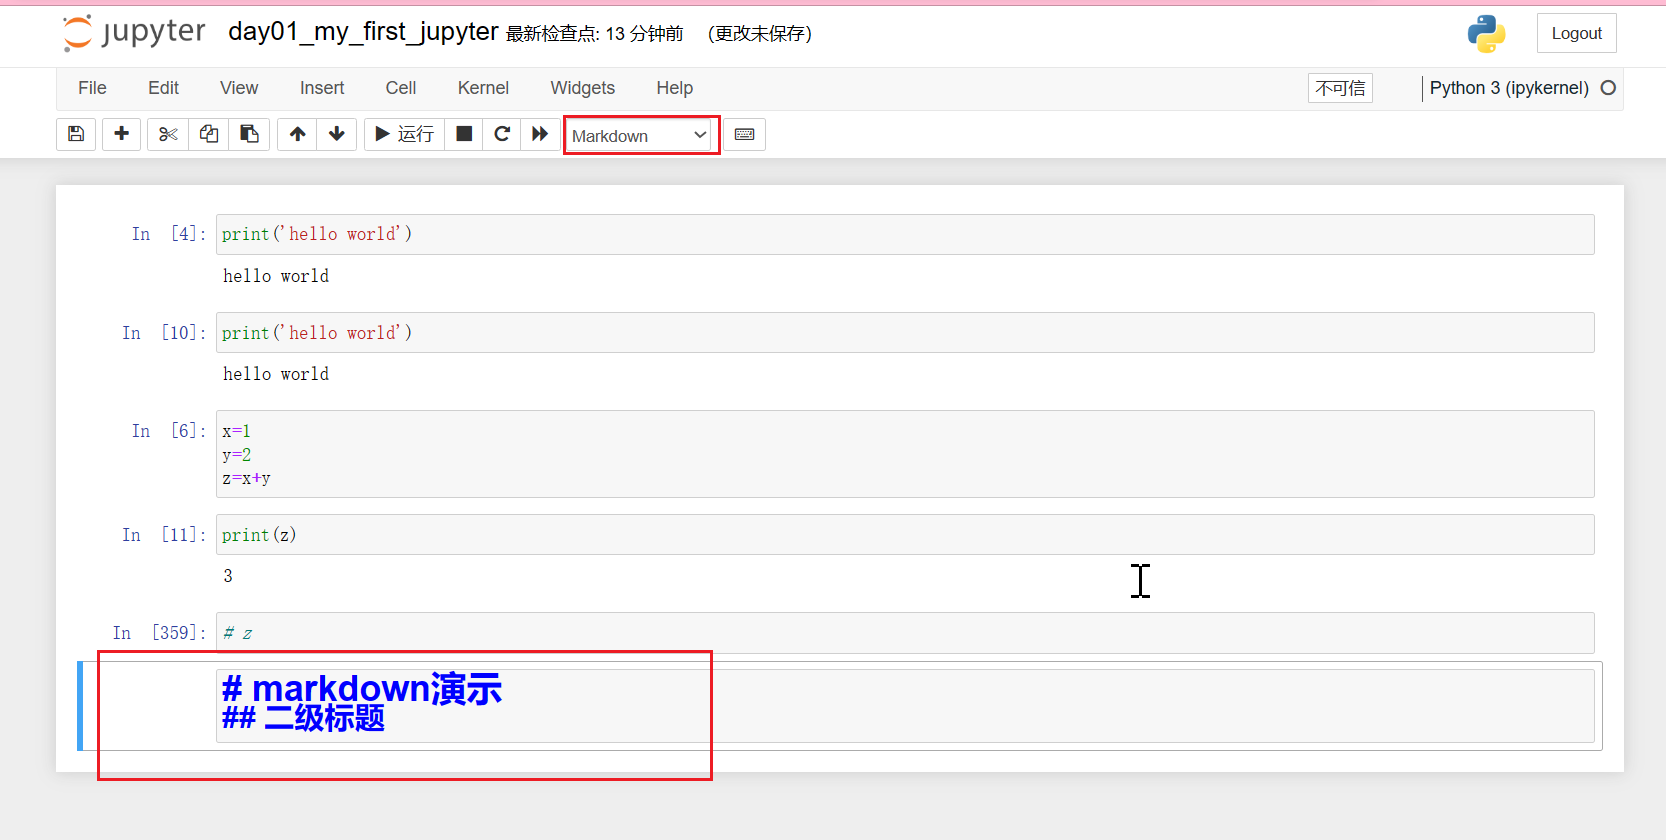Copy selected cells icon

click(209, 134)
